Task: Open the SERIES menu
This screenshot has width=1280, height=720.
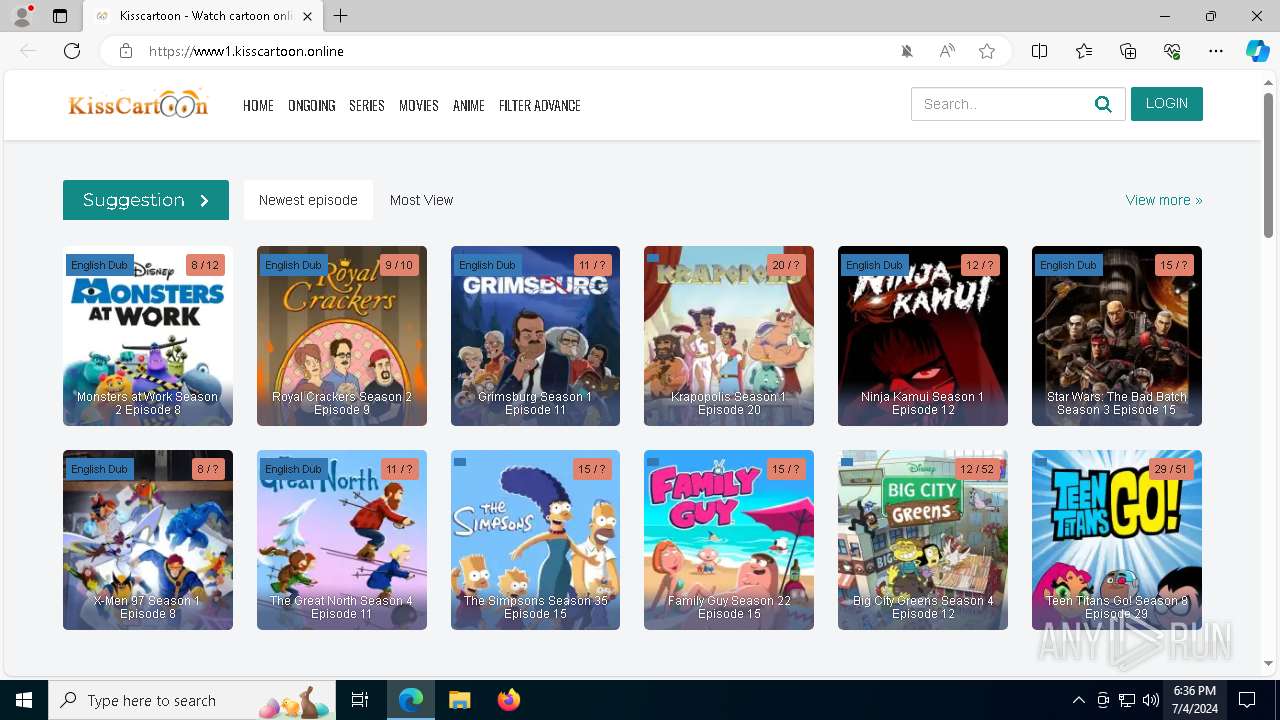Action: (367, 105)
